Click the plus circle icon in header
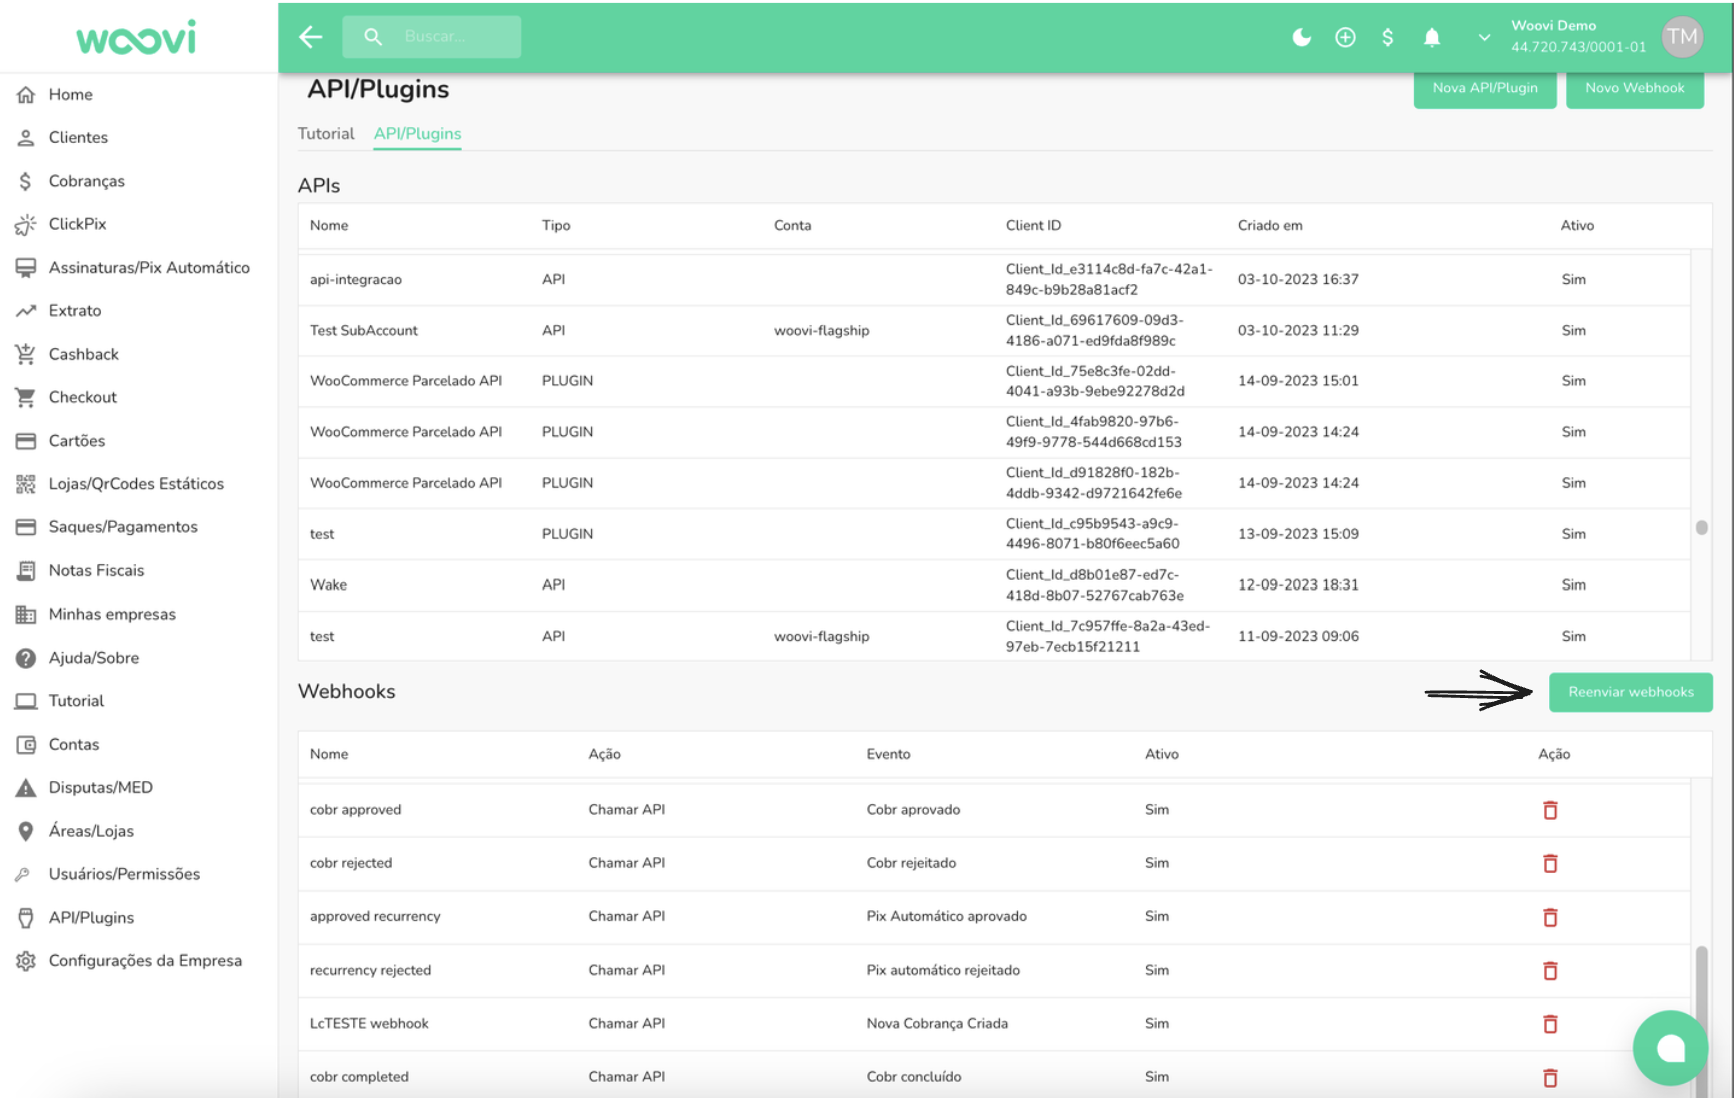Image resolution: width=1734 pixels, height=1098 pixels. pyautogui.click(x=1345, y=37)
